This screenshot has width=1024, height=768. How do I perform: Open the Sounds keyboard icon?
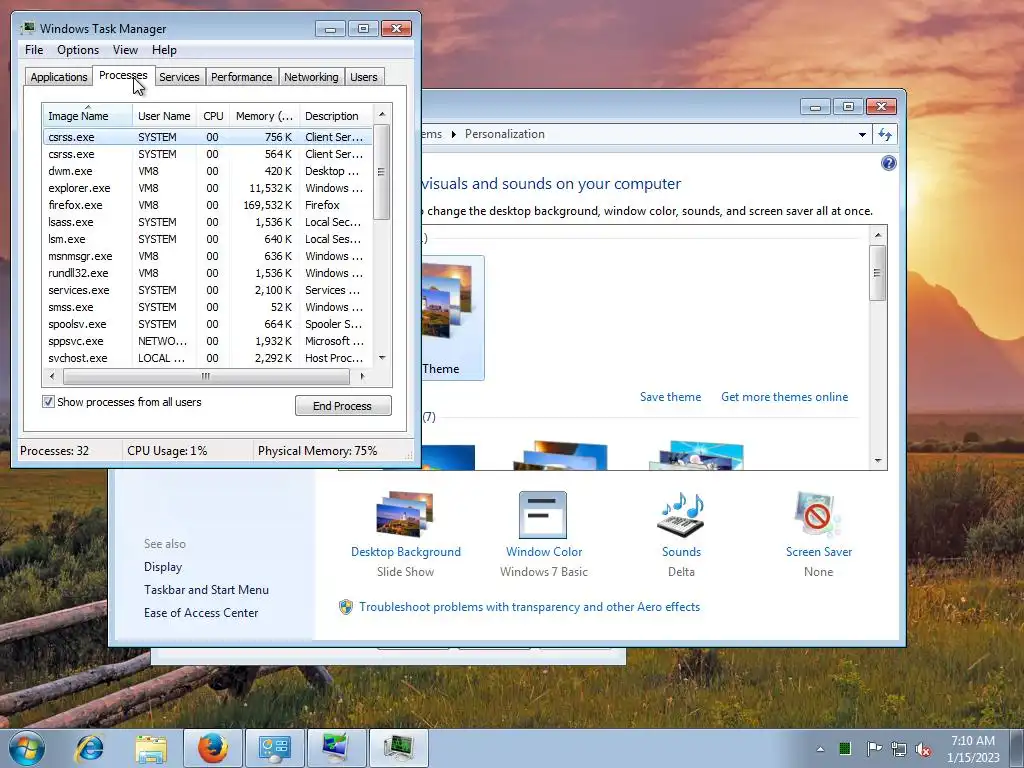680,515
